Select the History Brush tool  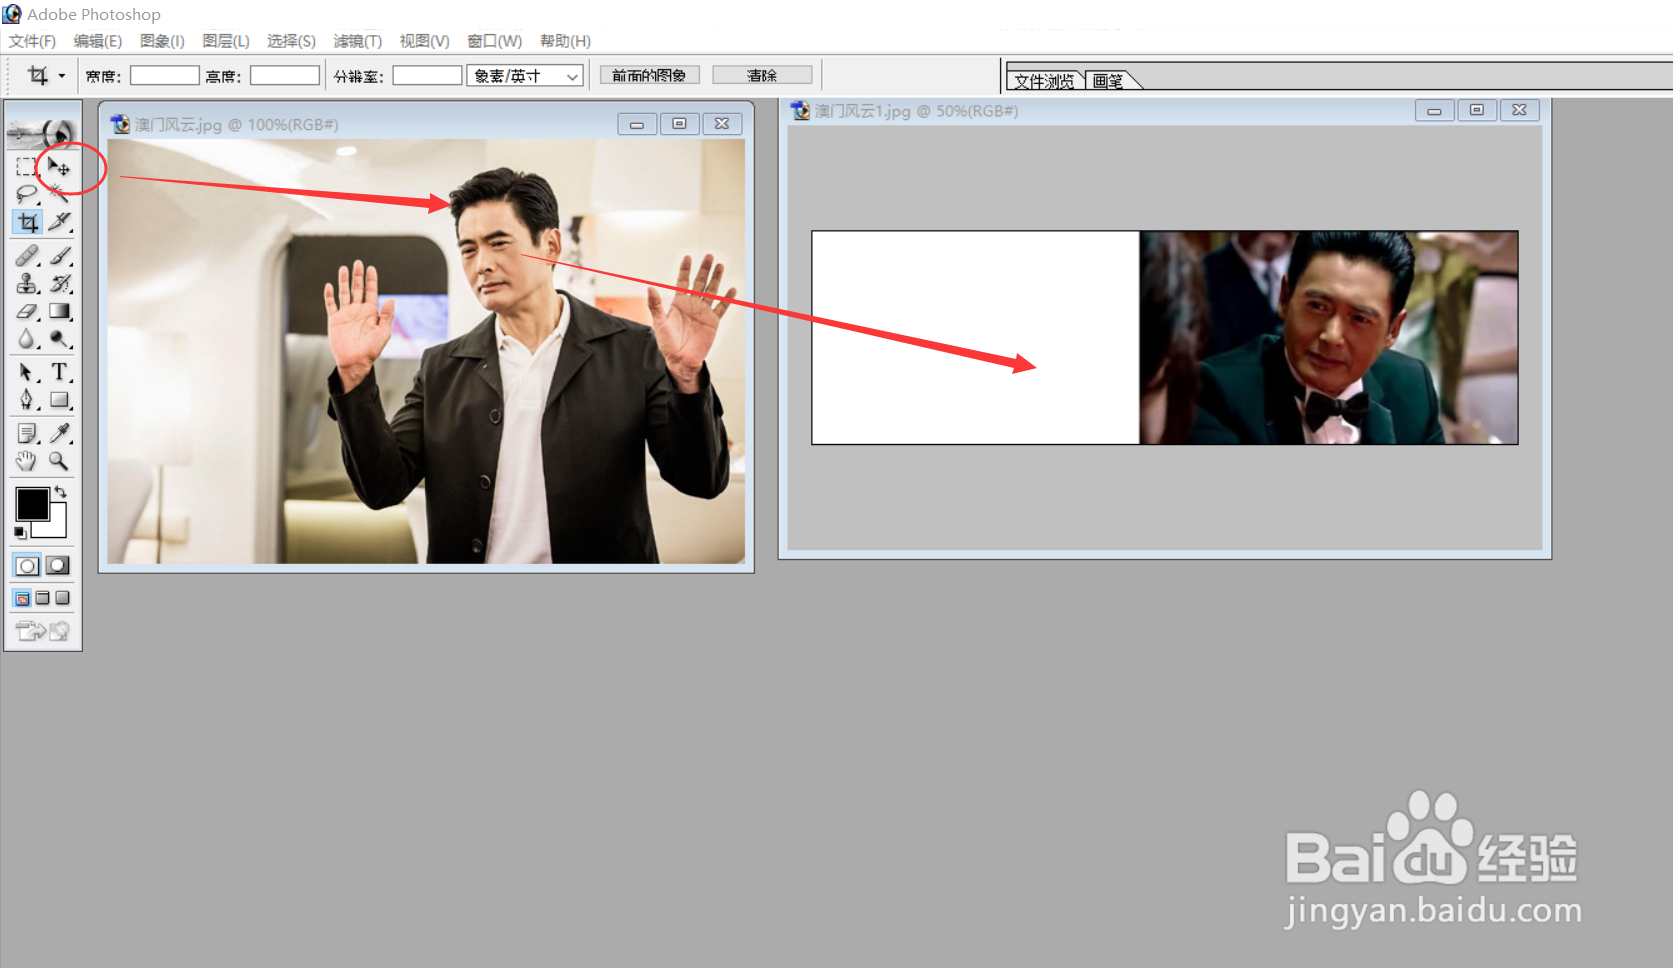click(59, 284)
